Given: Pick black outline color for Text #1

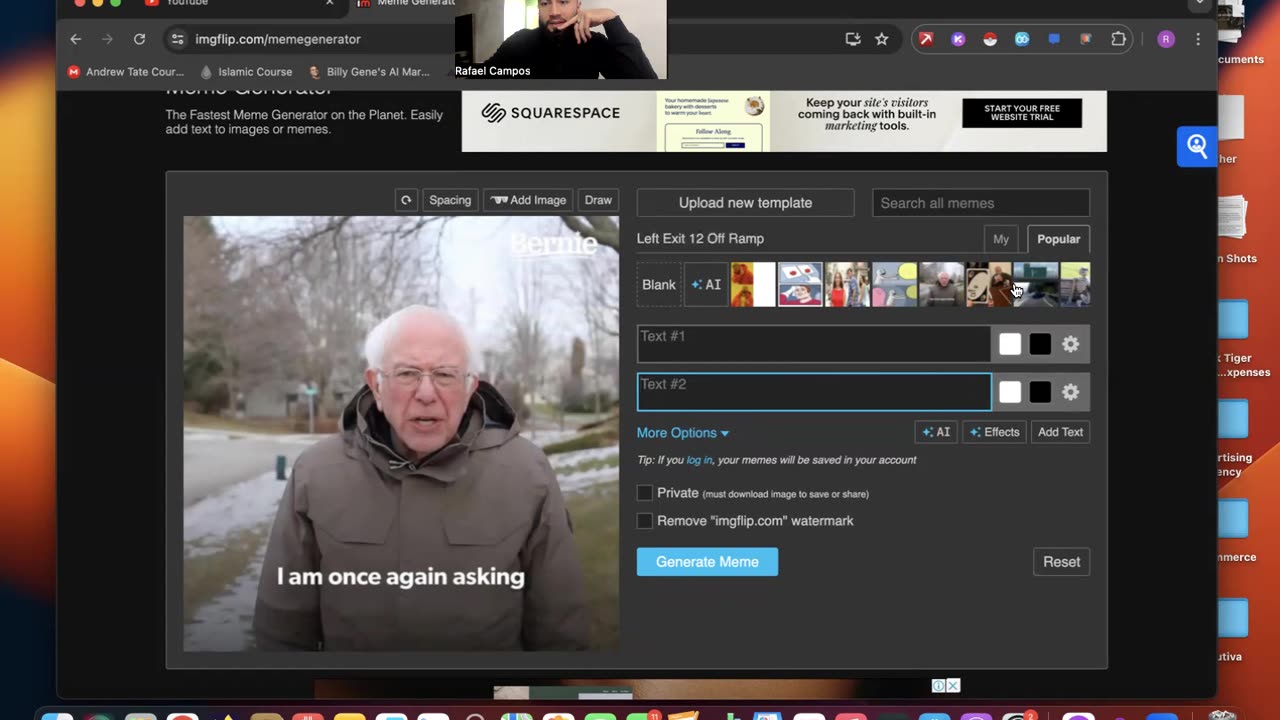Looking at the screenshot, I should tap(1040, 344).
